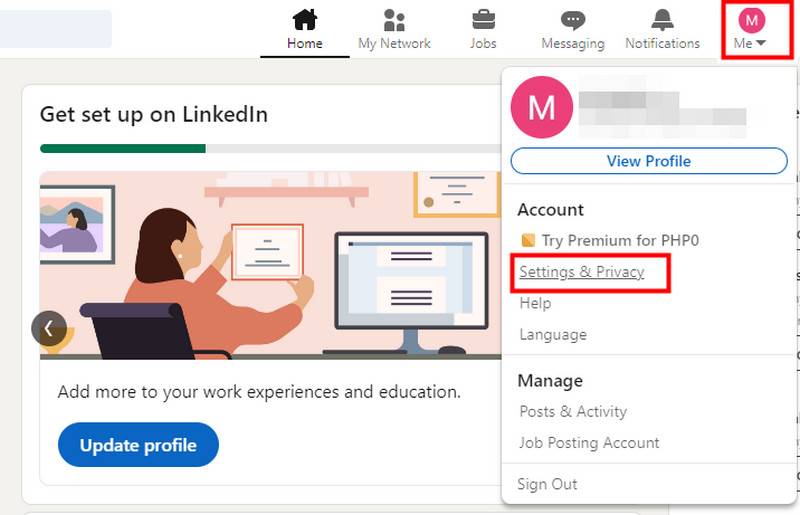The width and height of the screenshot is (800, 515).
Task: Click the Home house icon
Action: (x=304, y=20)
